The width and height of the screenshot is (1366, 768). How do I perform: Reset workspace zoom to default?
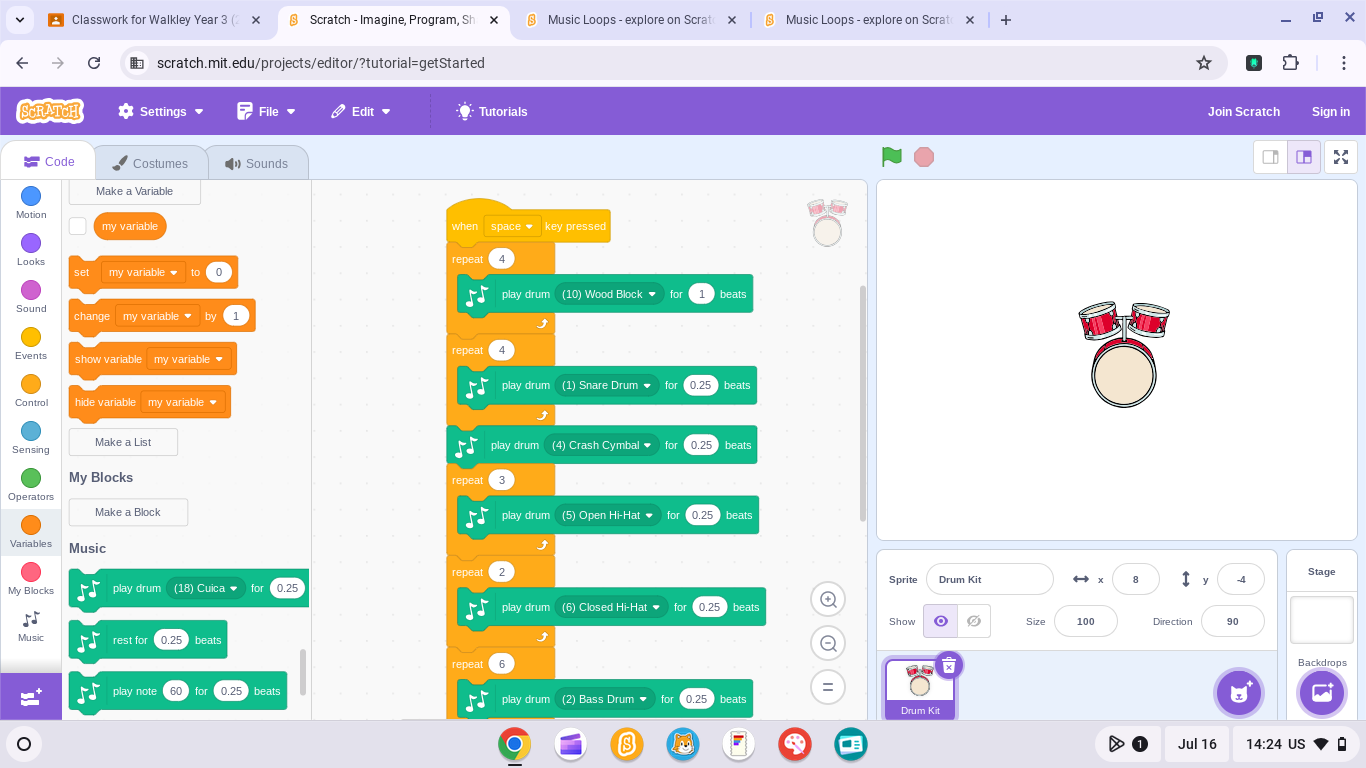pos(828,687)
